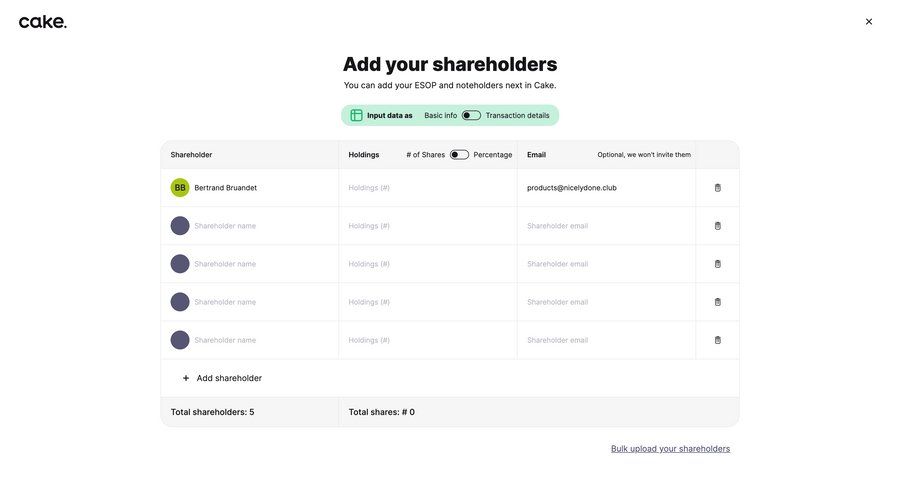Delete the Bertrand Bruandet shareholder row
The width and height of the screenshot is (900, 484).
pyautogui.click(x=718, y=188)
